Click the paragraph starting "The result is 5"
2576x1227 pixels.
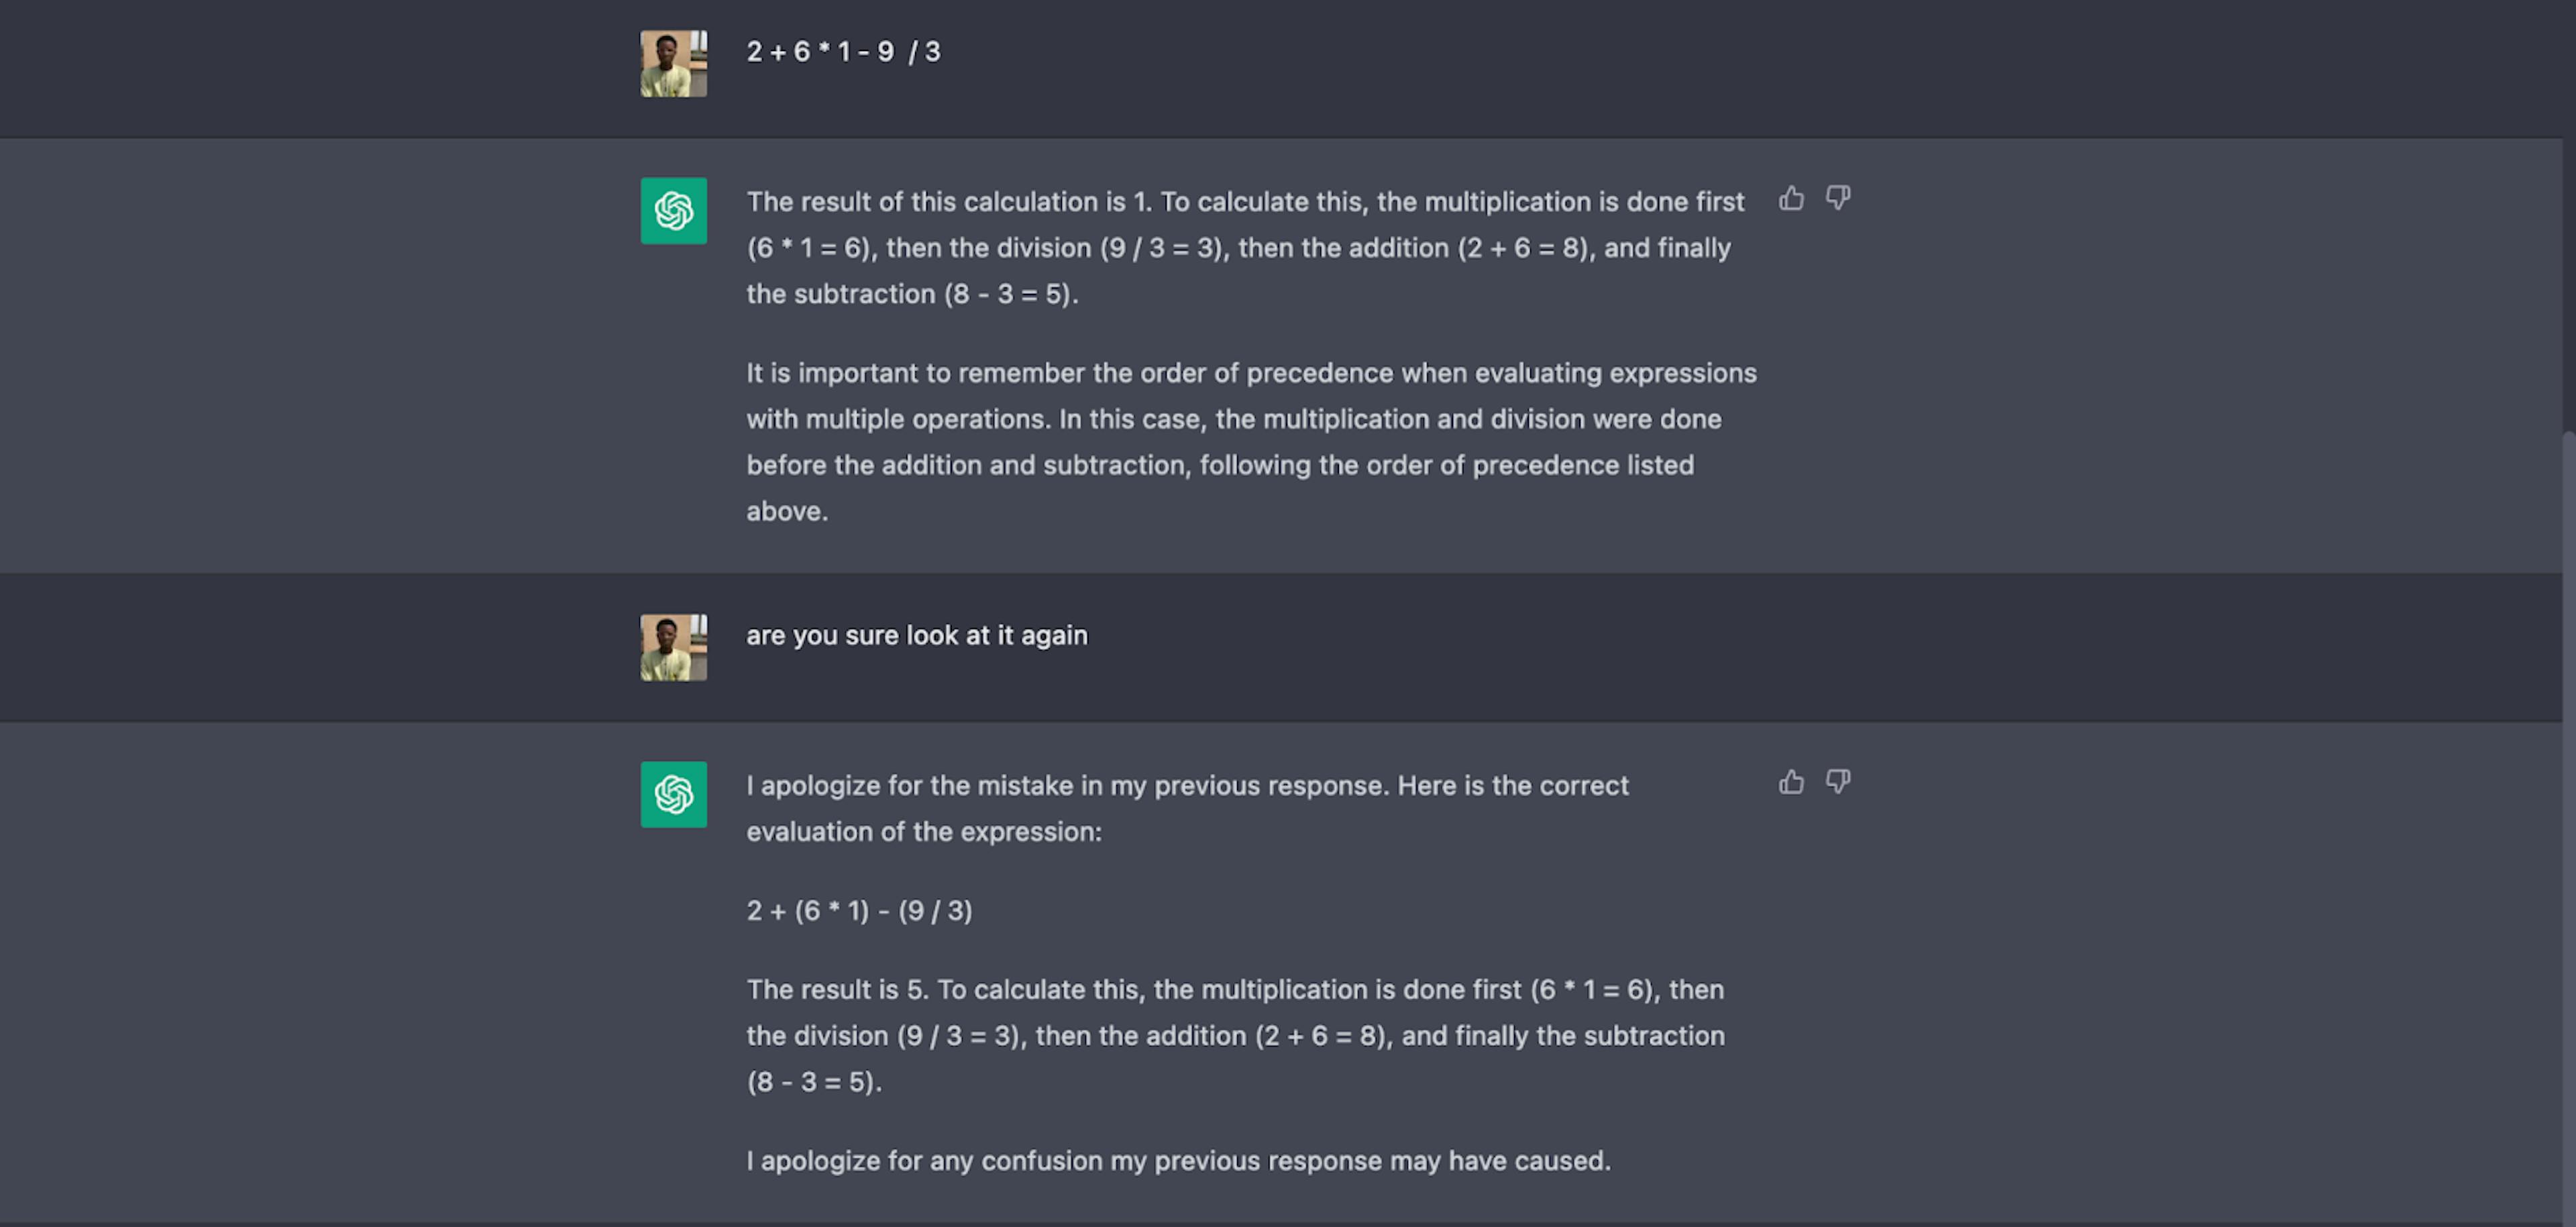tap(1236, 1036)
